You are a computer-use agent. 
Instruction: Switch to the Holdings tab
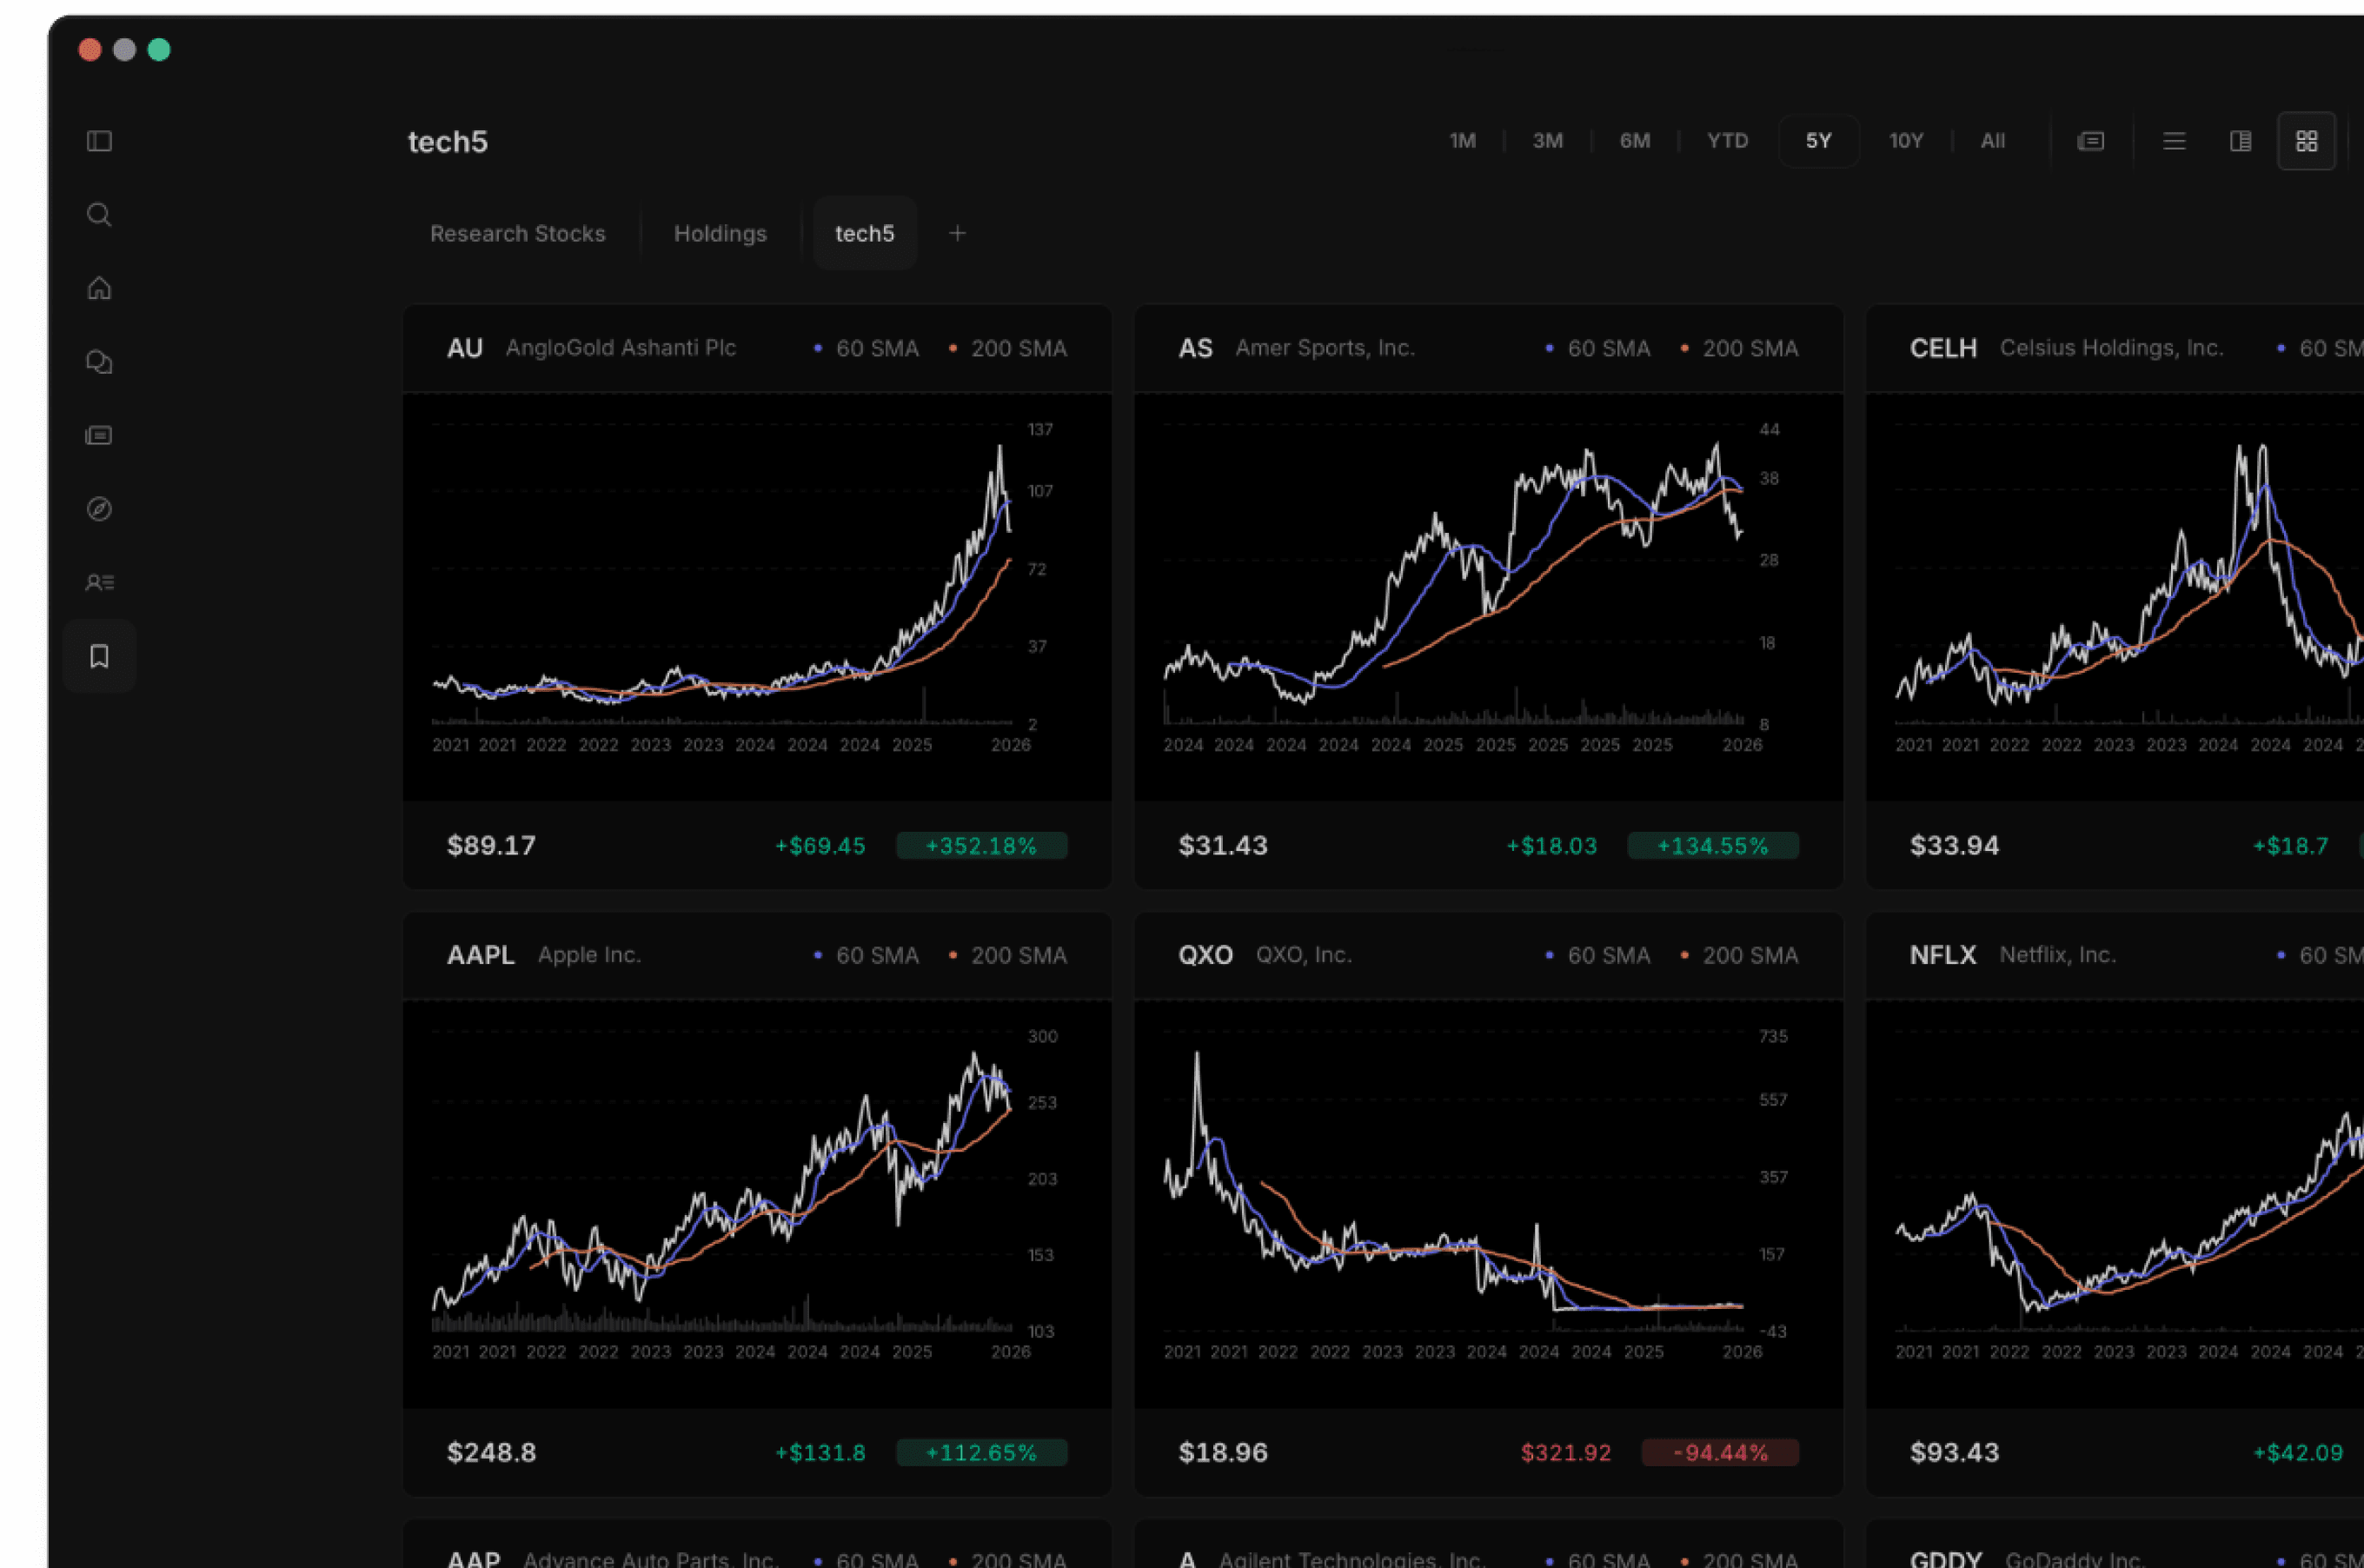pyautogui.click(x=720, y=233)
